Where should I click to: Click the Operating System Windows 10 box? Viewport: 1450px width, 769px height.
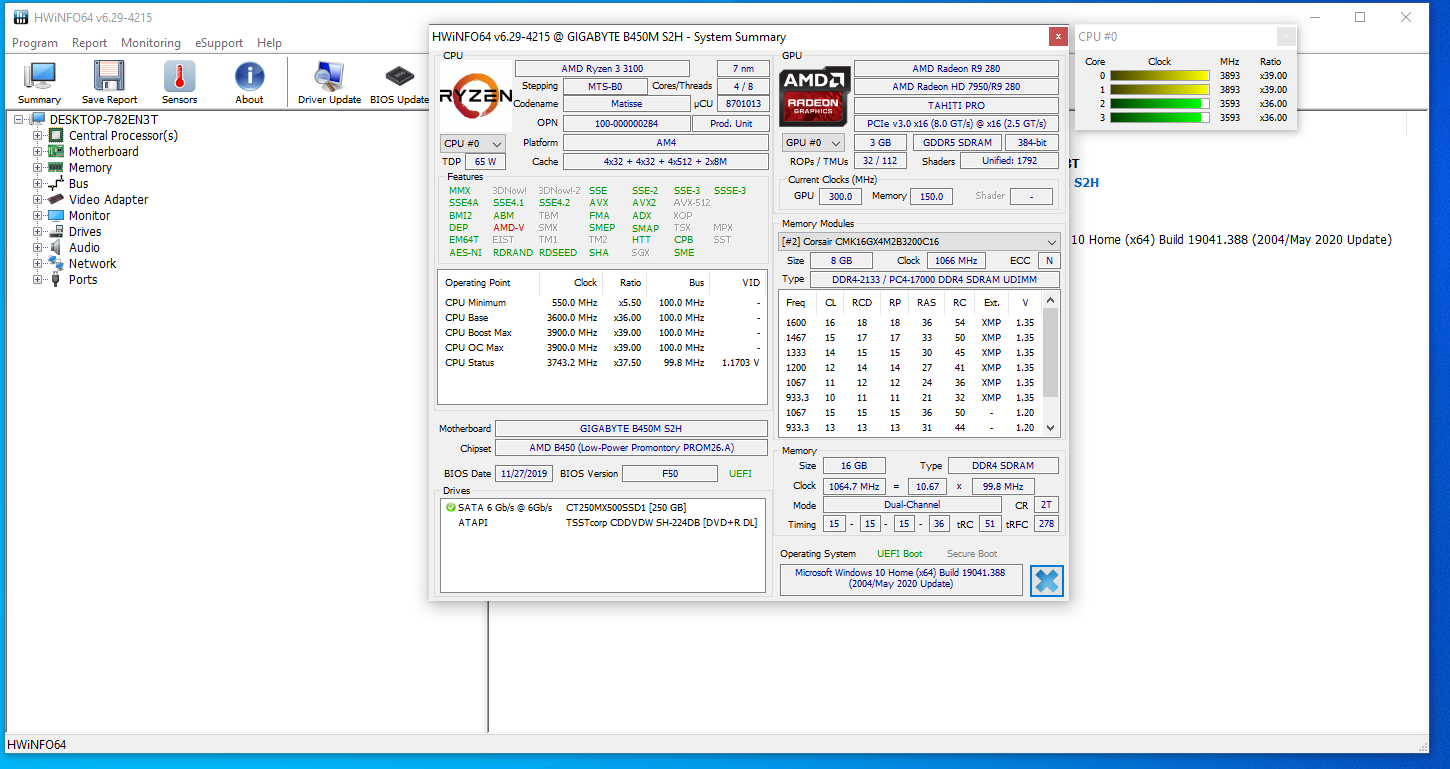point(901,579)
